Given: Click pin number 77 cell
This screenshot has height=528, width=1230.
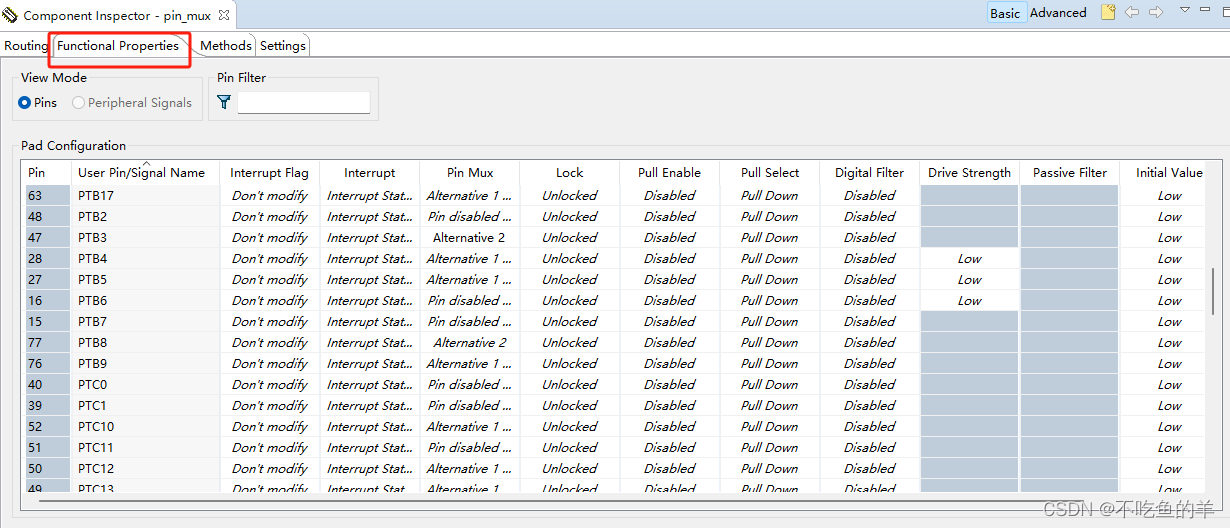Looking at the screenshot, I should pyautogui.click(x=47, y=342).
